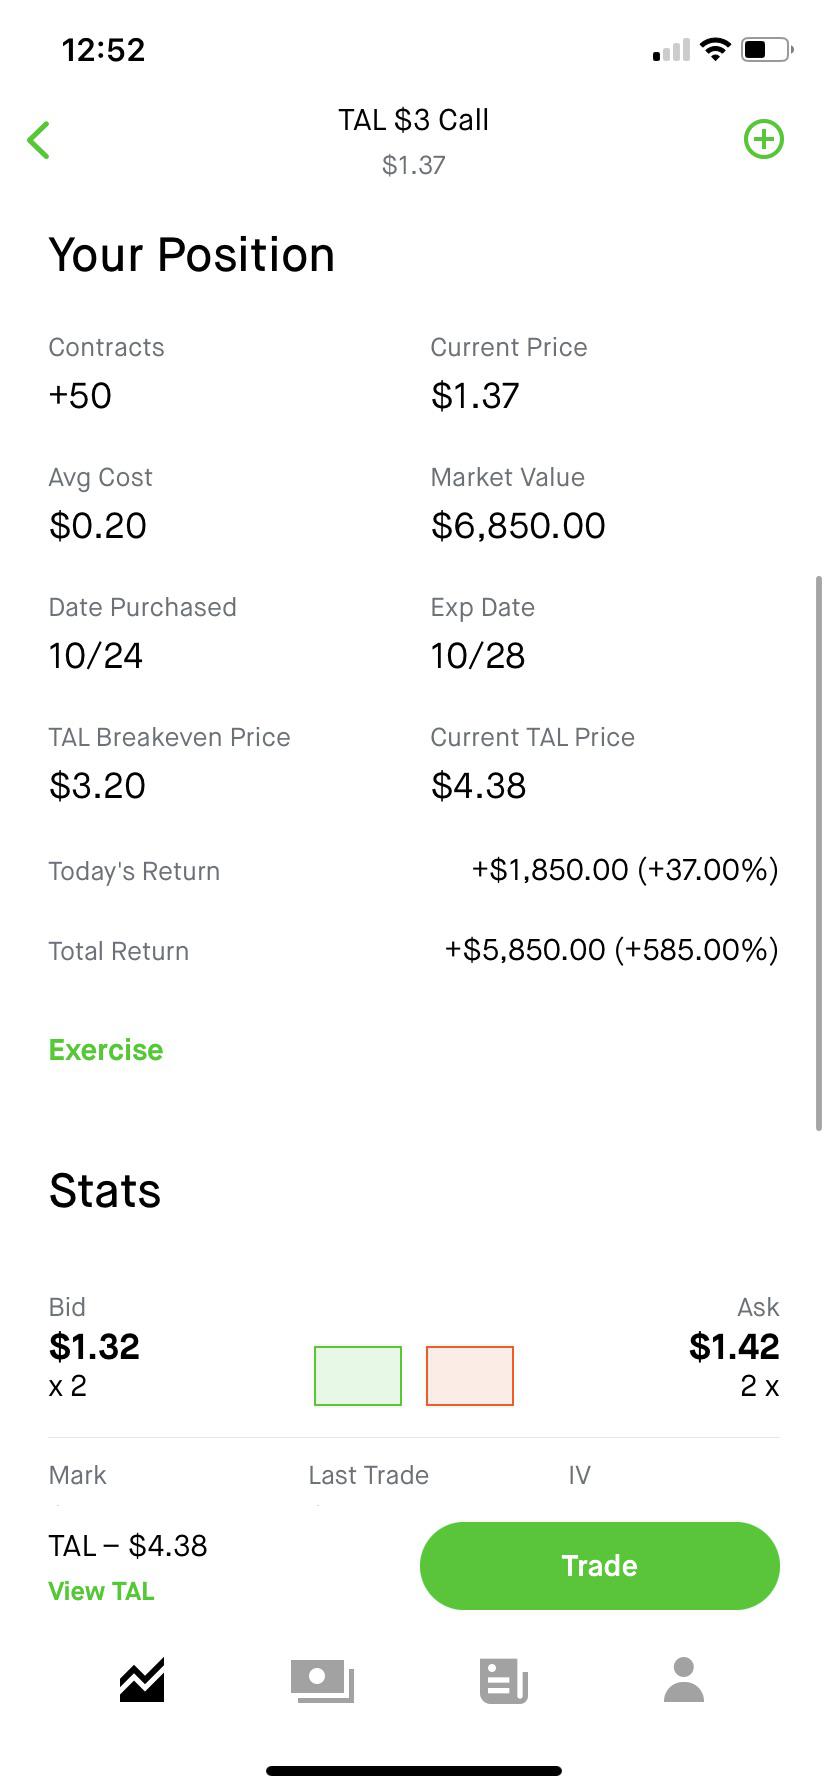Tap View TAL link
Screen dimensions: 828x1792
click(101, 1591)
